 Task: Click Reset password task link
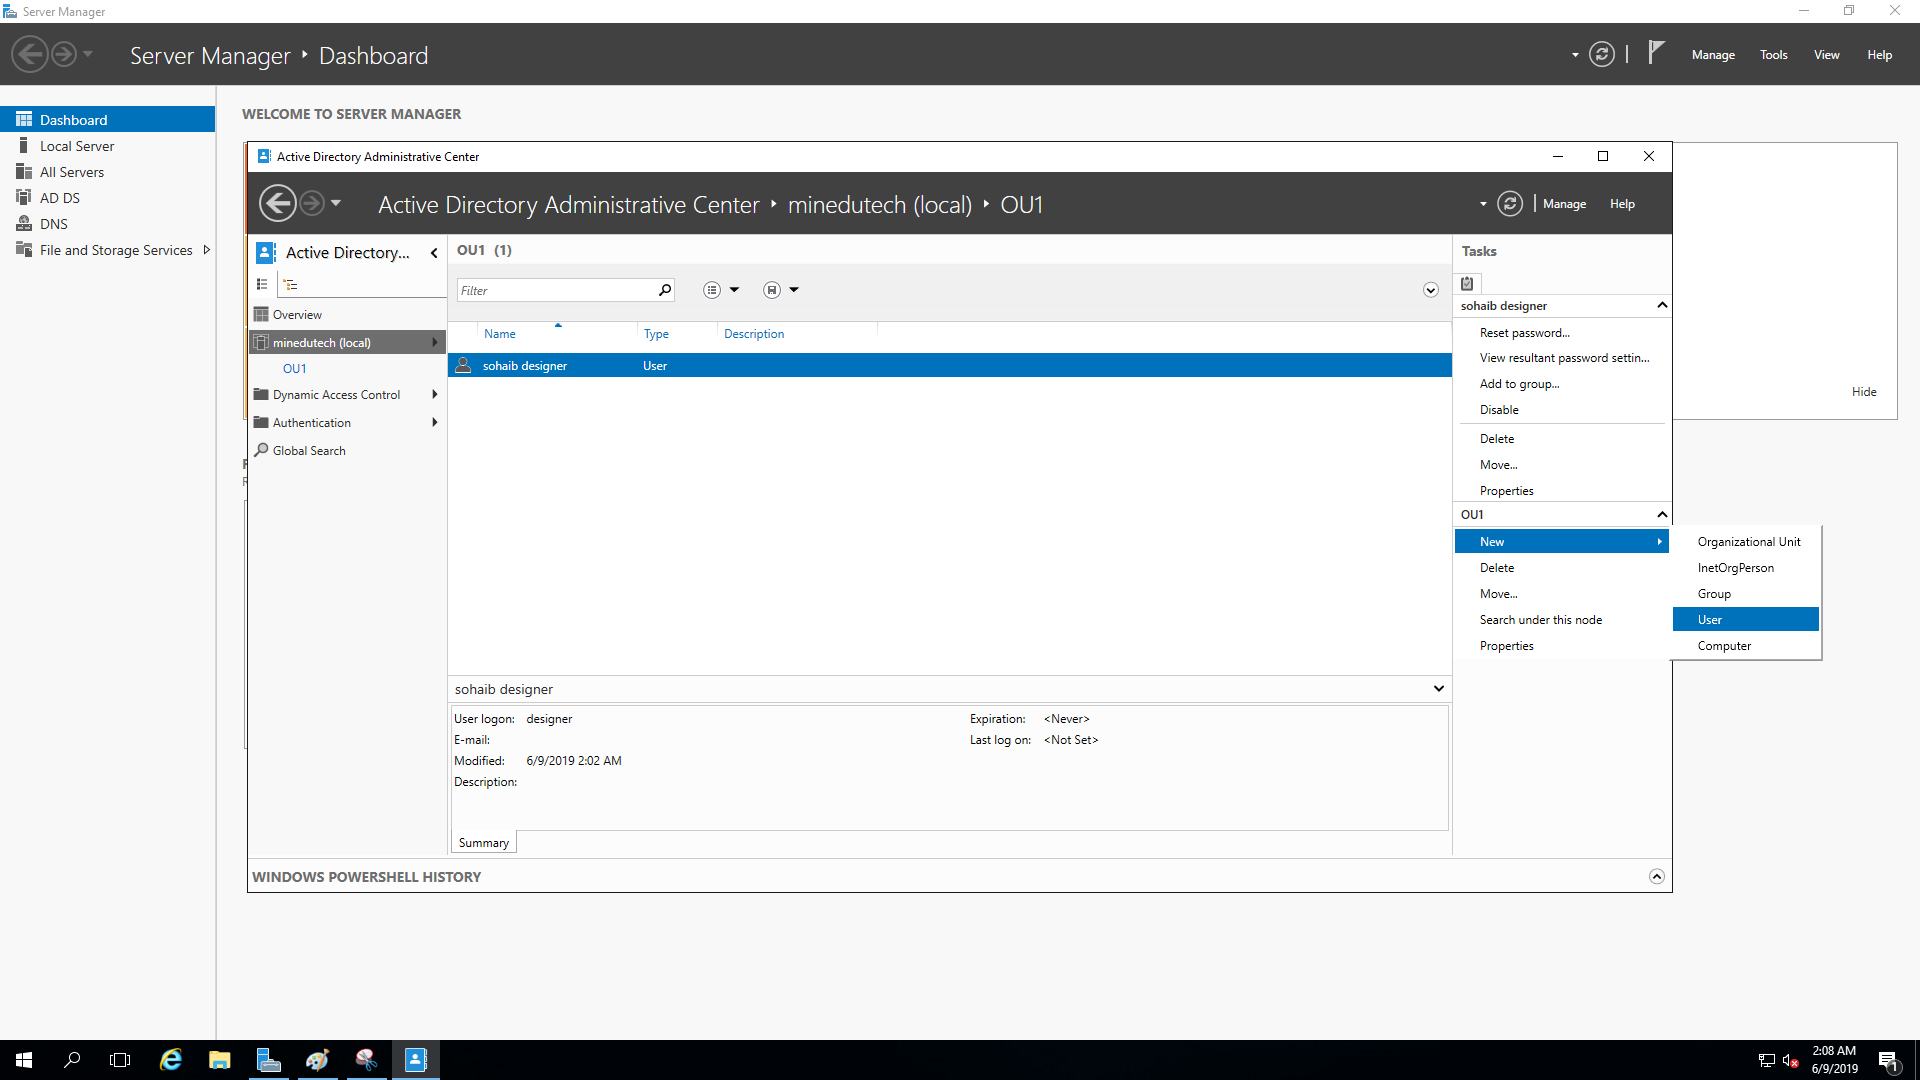point(1524,333)
